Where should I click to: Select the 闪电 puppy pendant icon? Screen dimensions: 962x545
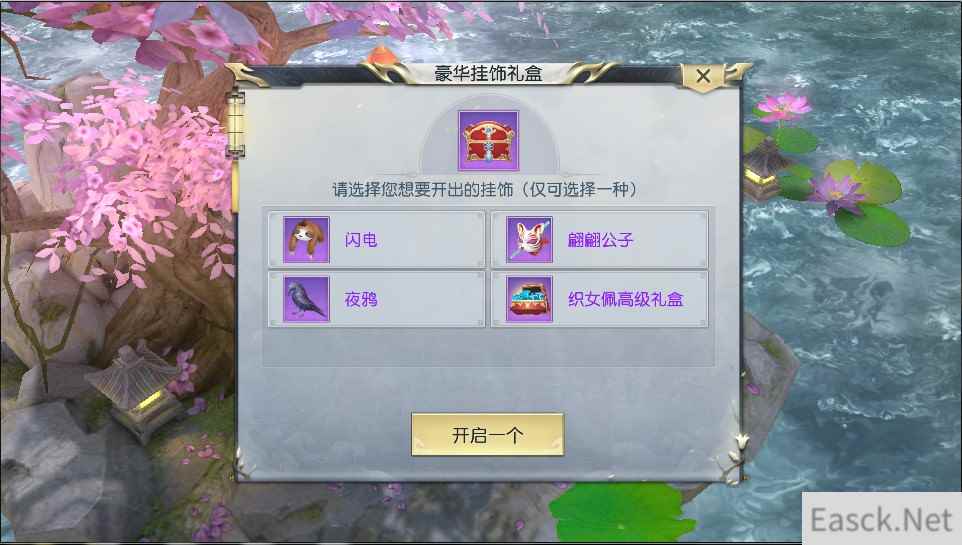click(306, 239)
